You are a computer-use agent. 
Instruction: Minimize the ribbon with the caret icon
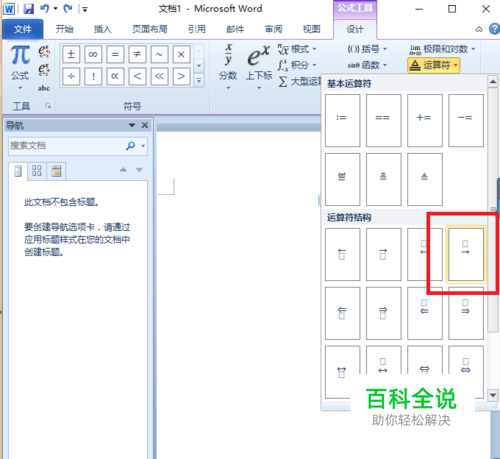point(479,29)
